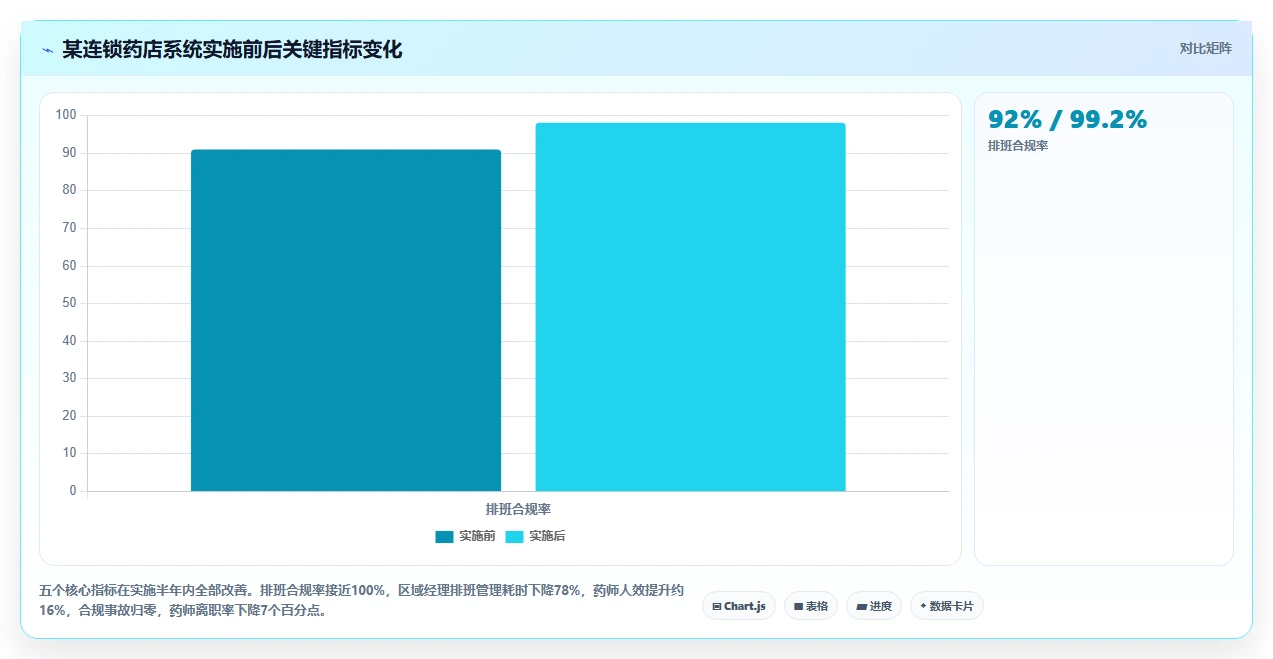Click the 排班合规率 label under the metric

[x=1018, y=146]
